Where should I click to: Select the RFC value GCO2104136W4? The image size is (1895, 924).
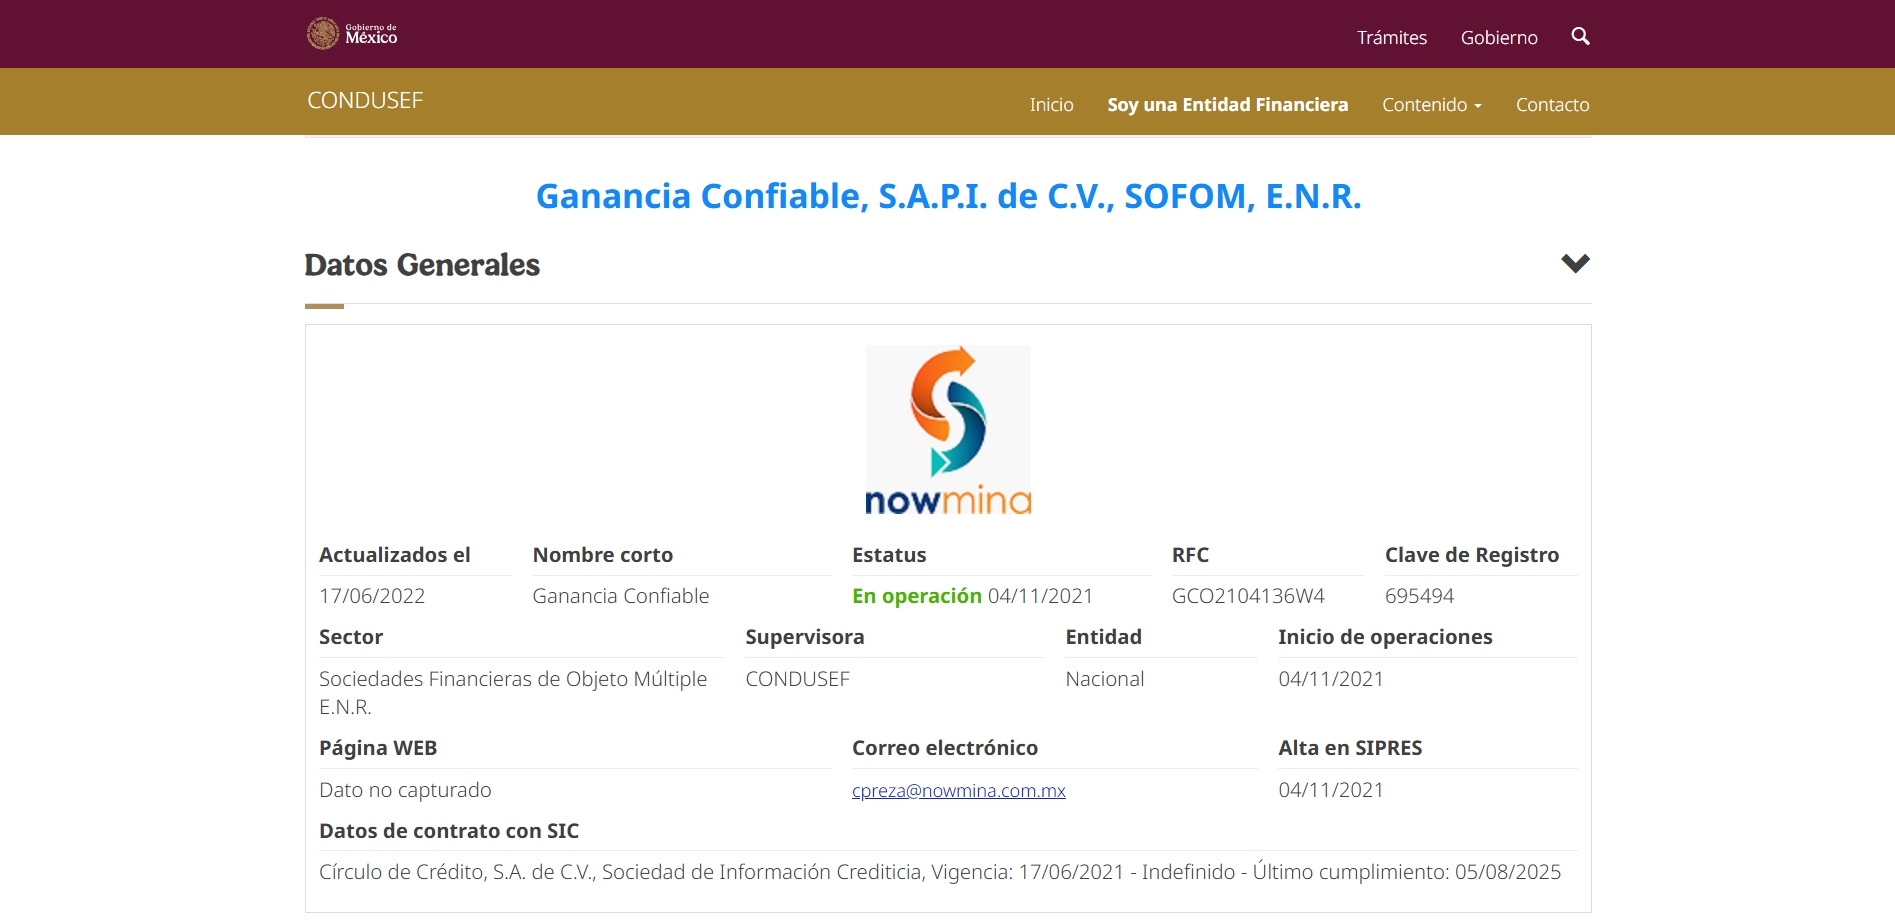pos(1248,596)
